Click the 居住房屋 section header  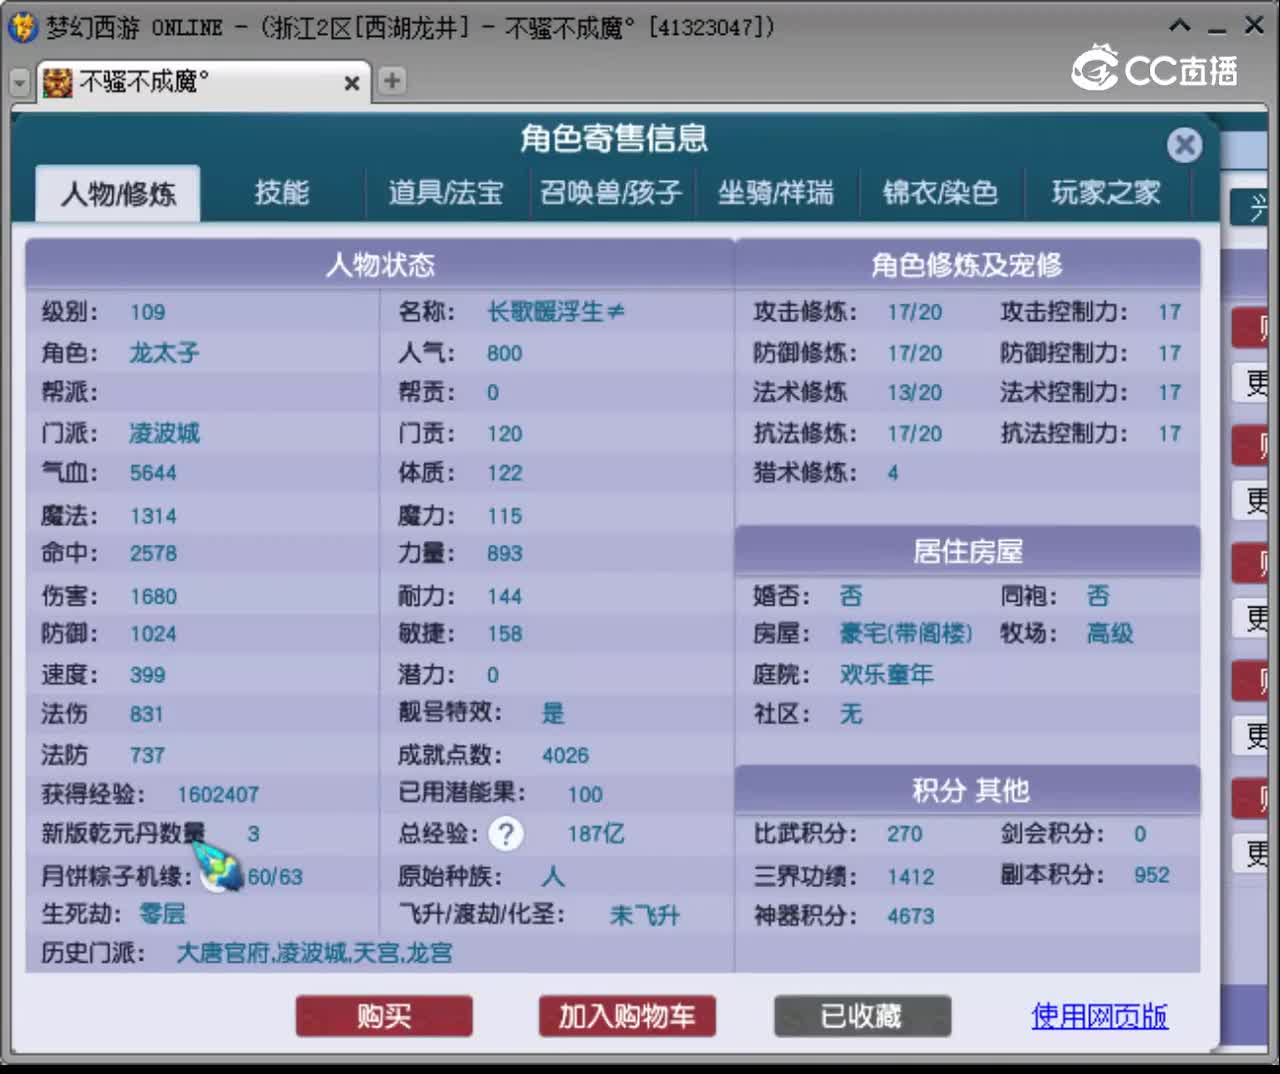point(967,552)
